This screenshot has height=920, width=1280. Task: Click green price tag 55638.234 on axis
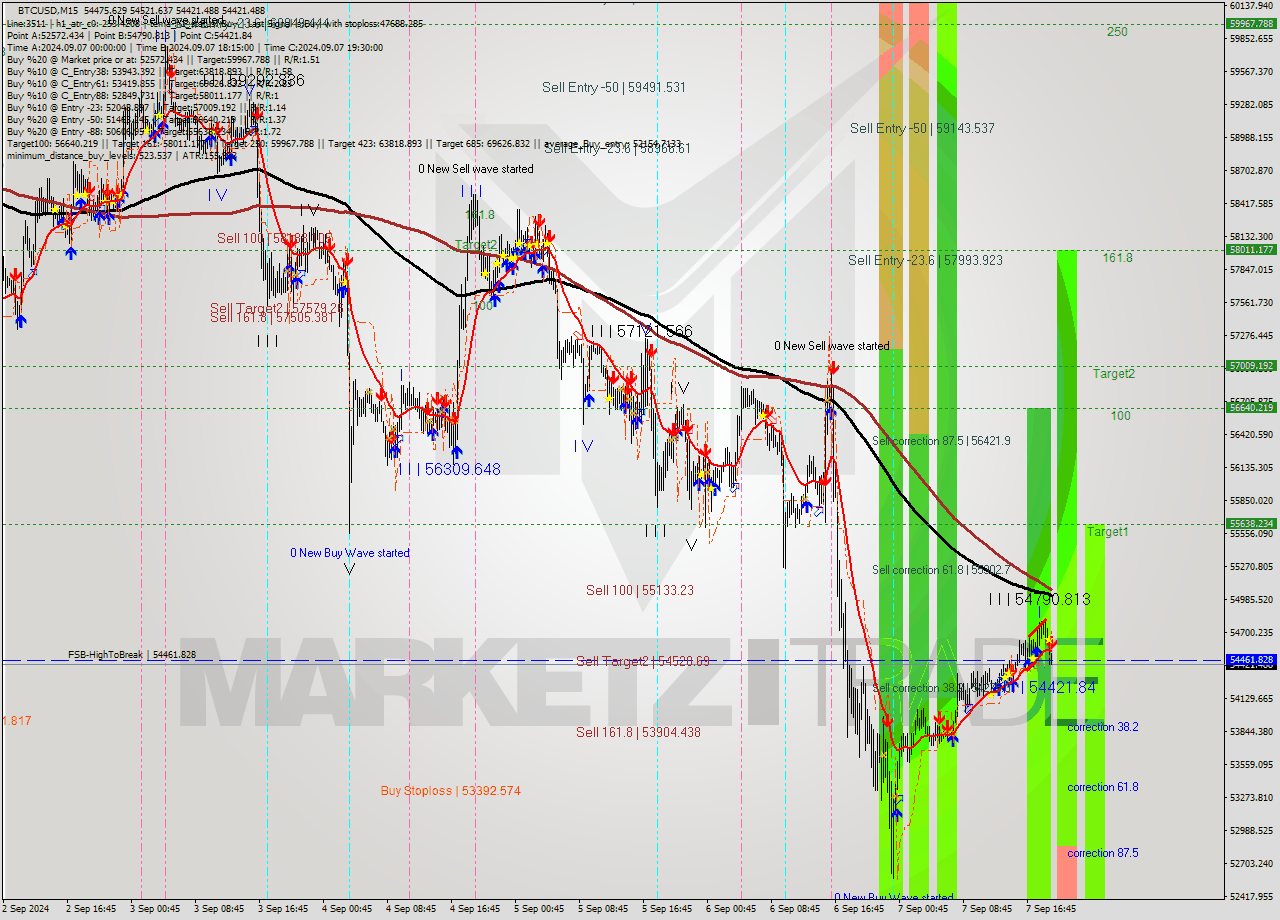(x=1251, y=523)
